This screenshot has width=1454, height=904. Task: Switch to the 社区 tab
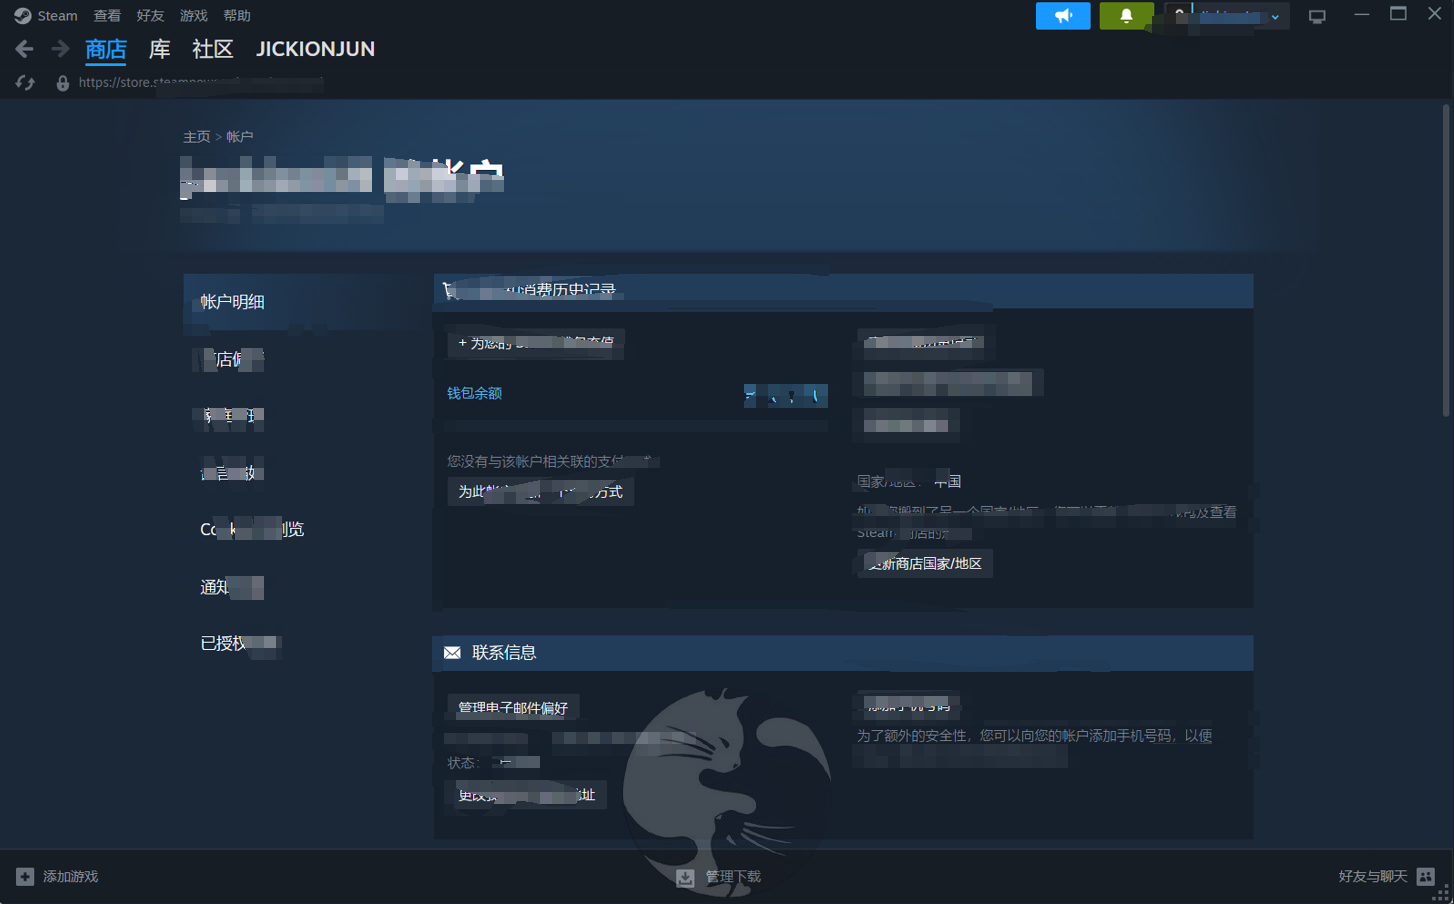[x=212, y=49]
